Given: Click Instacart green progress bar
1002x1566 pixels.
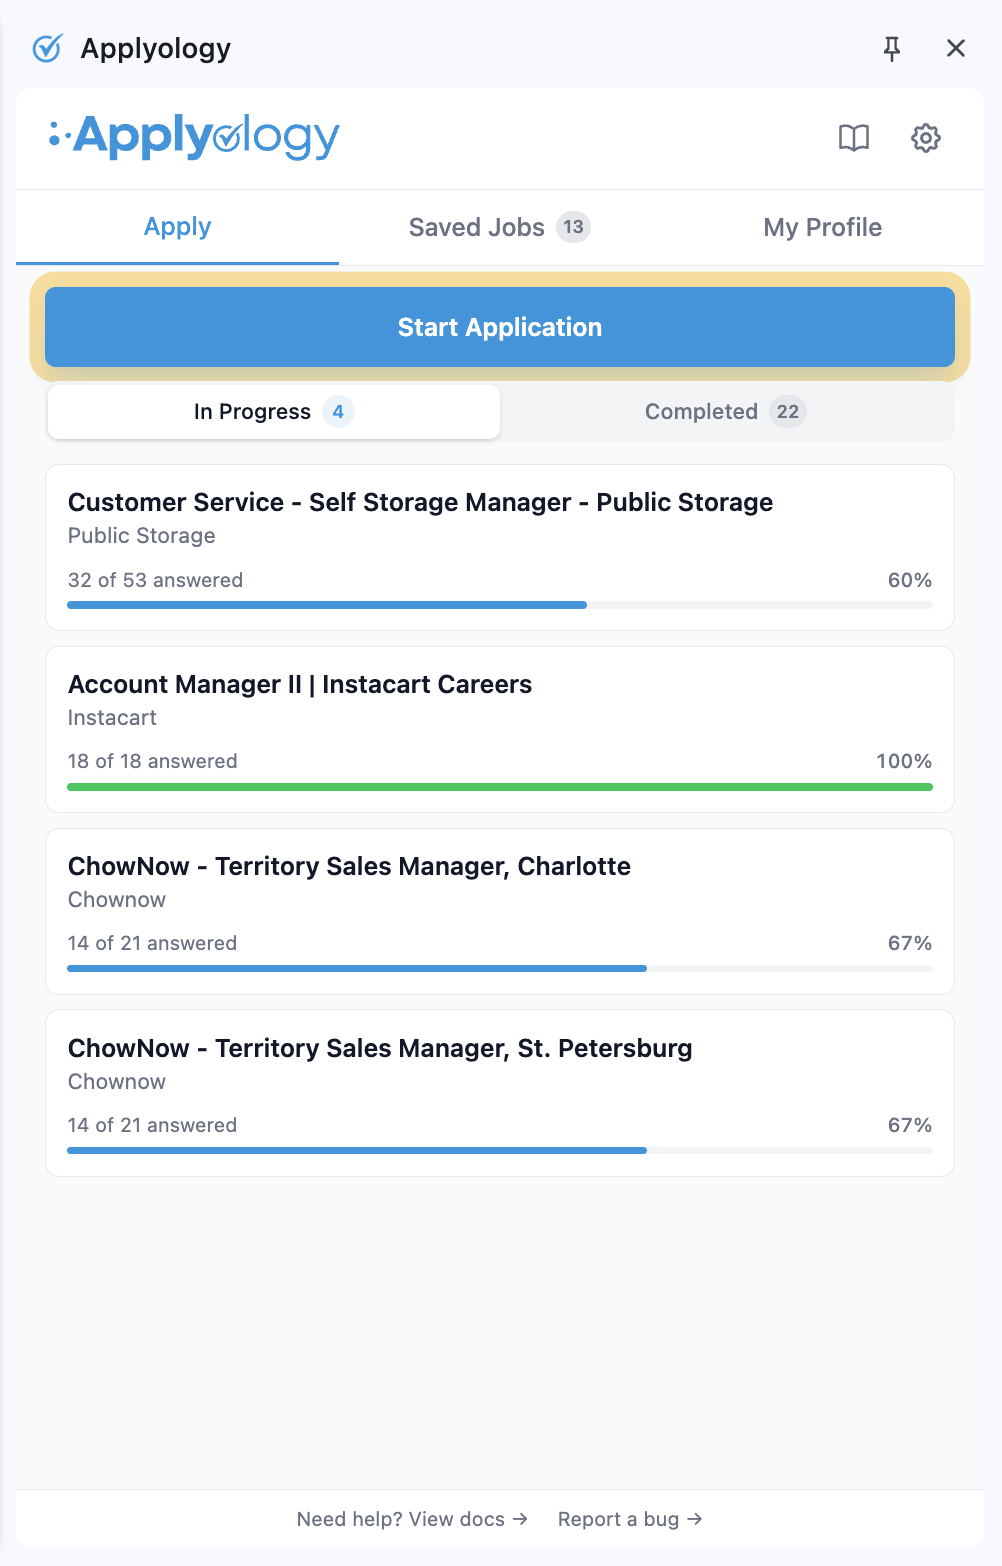Looking at the screenshot, I should [500, 787].
